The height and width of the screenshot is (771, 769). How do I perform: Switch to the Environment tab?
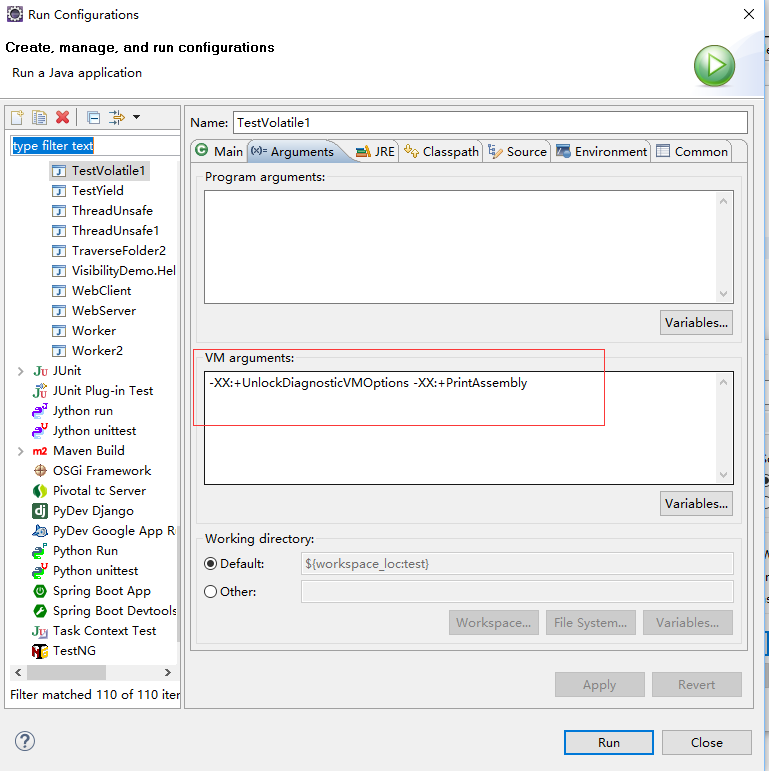point(602,151)
